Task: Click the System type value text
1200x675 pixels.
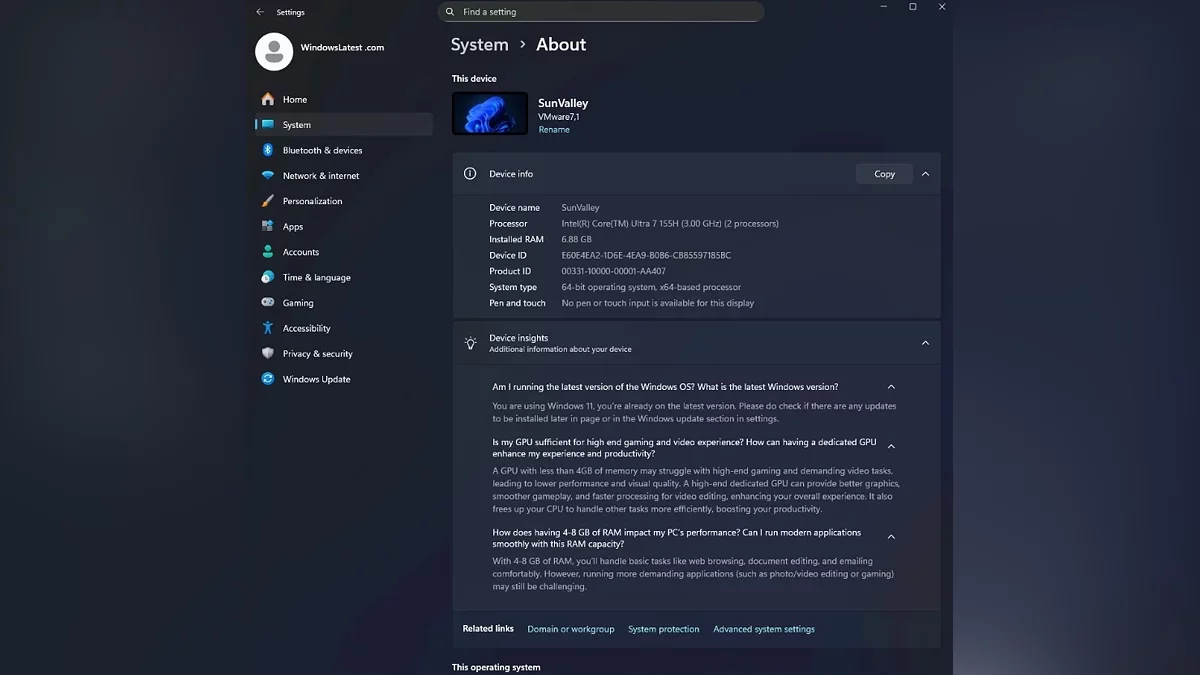Action: tap(651, 287)
